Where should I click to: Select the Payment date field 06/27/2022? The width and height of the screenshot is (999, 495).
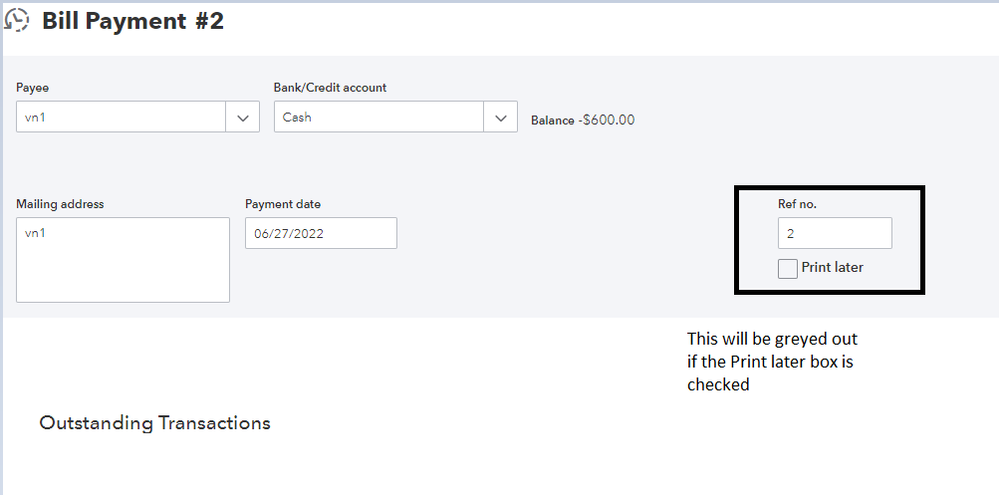pos(320,233)
